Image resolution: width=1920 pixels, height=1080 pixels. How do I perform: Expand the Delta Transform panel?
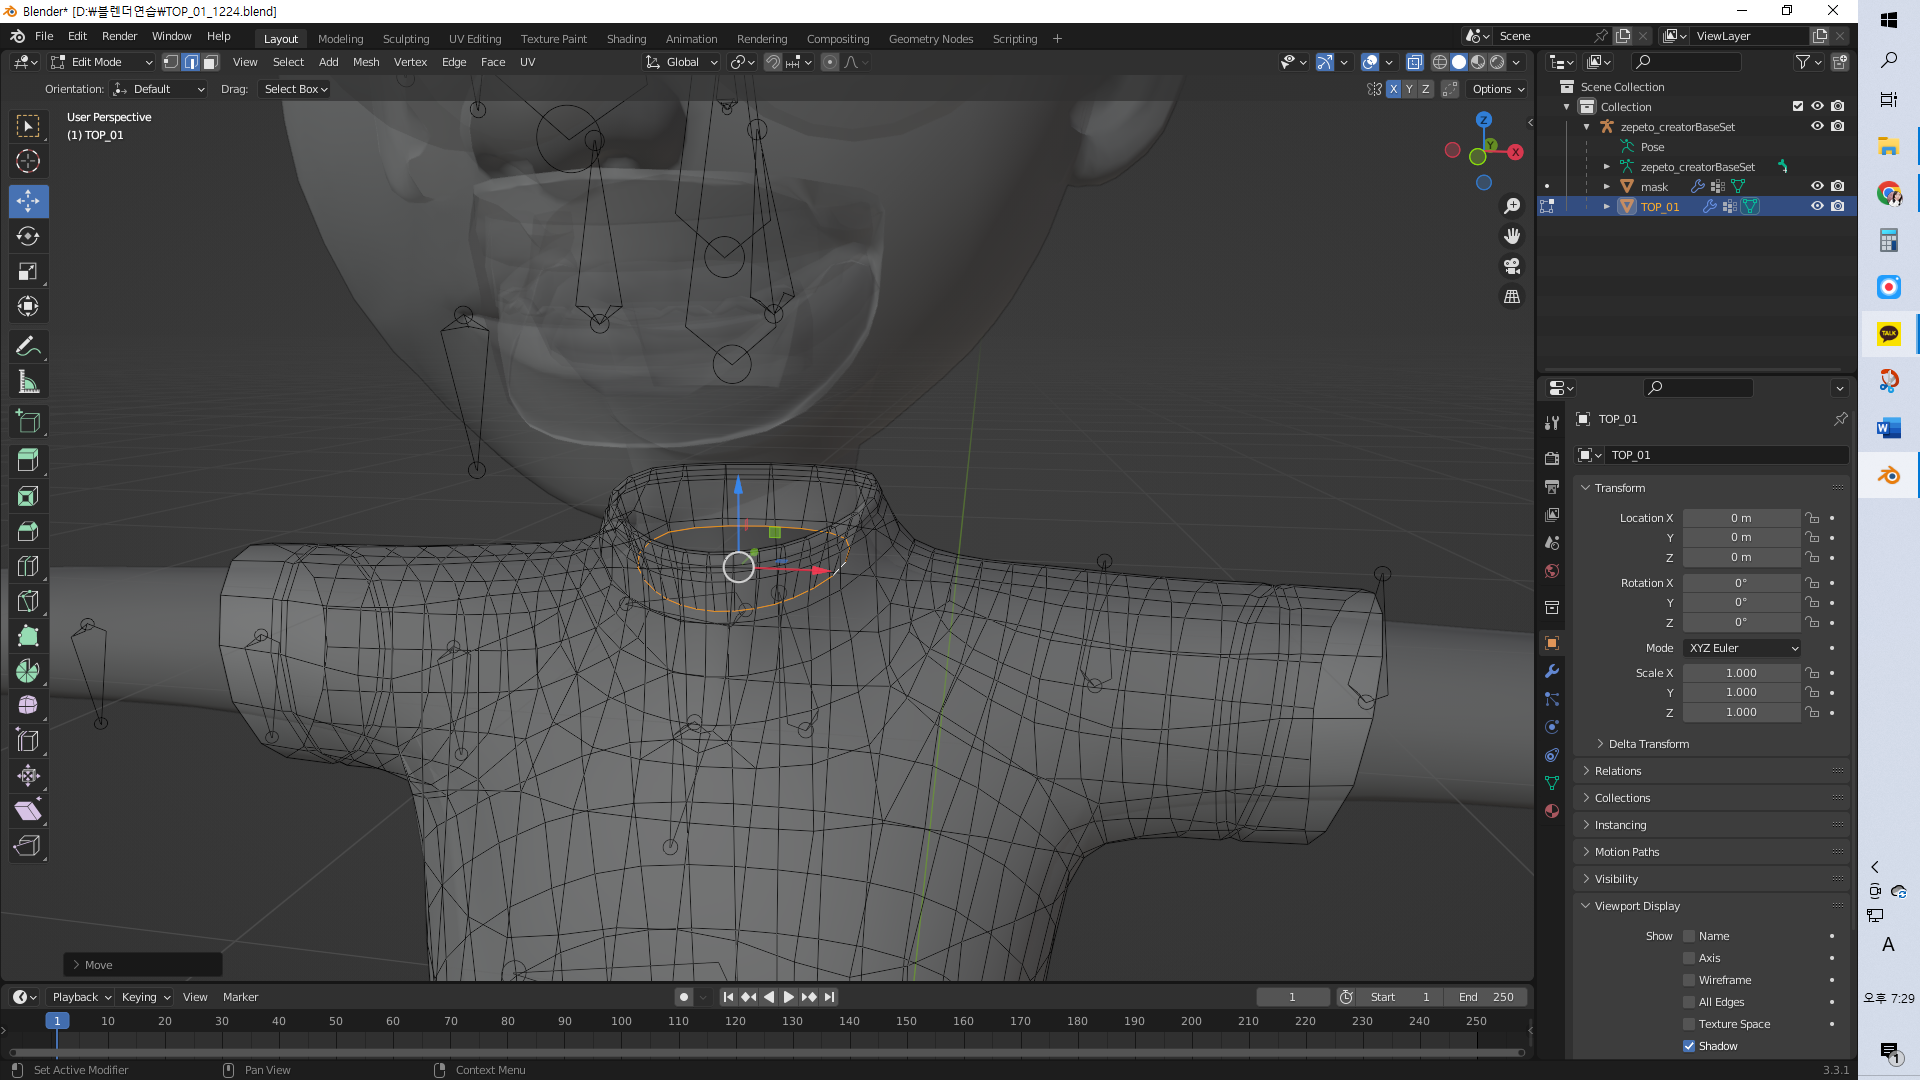point(1648,744)
